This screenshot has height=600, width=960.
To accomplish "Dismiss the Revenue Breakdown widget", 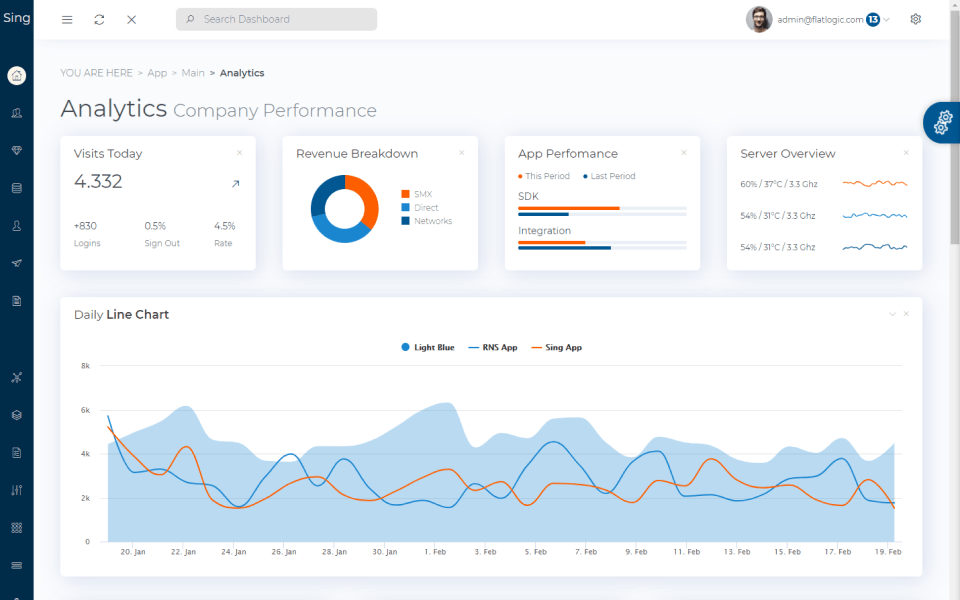I will [461, 152].
